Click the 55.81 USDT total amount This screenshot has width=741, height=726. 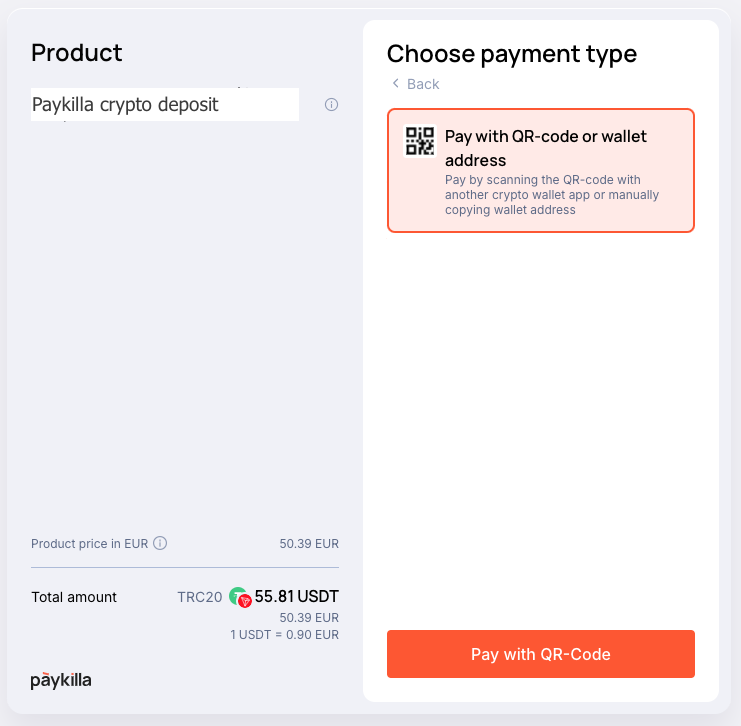pyautogui.click(x=296, y=596)
